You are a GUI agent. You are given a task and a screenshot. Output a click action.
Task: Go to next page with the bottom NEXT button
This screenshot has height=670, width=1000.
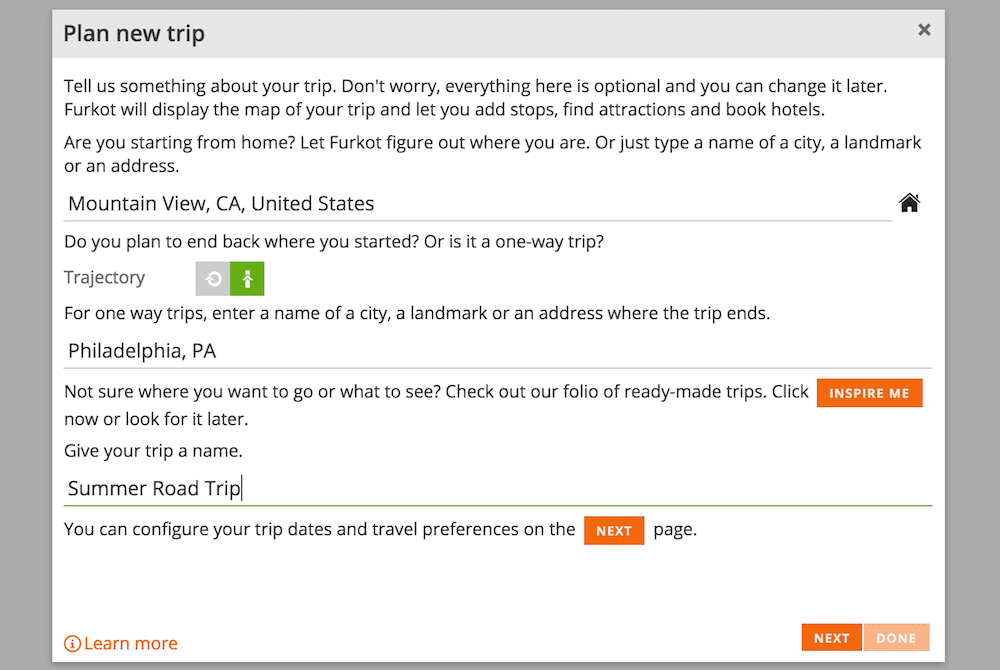click(832, 637)
